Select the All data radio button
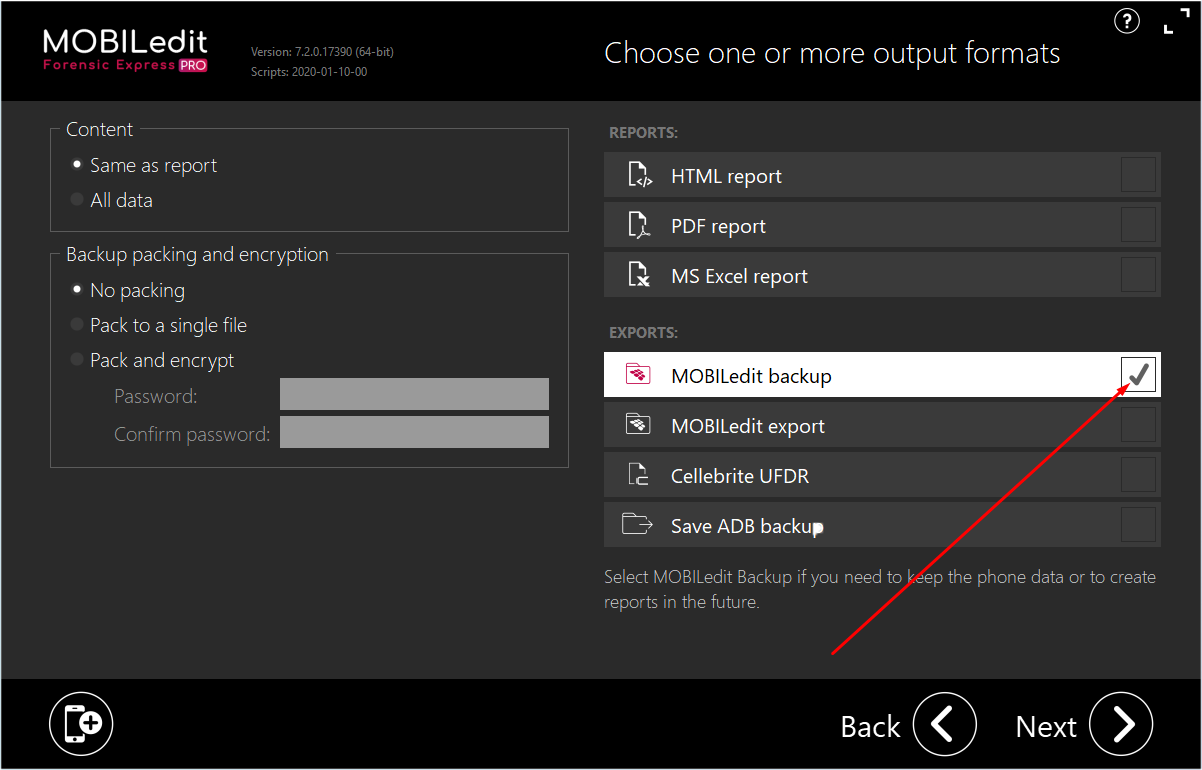This screenshot has height=770, width=1202. [x=77, y=200]
